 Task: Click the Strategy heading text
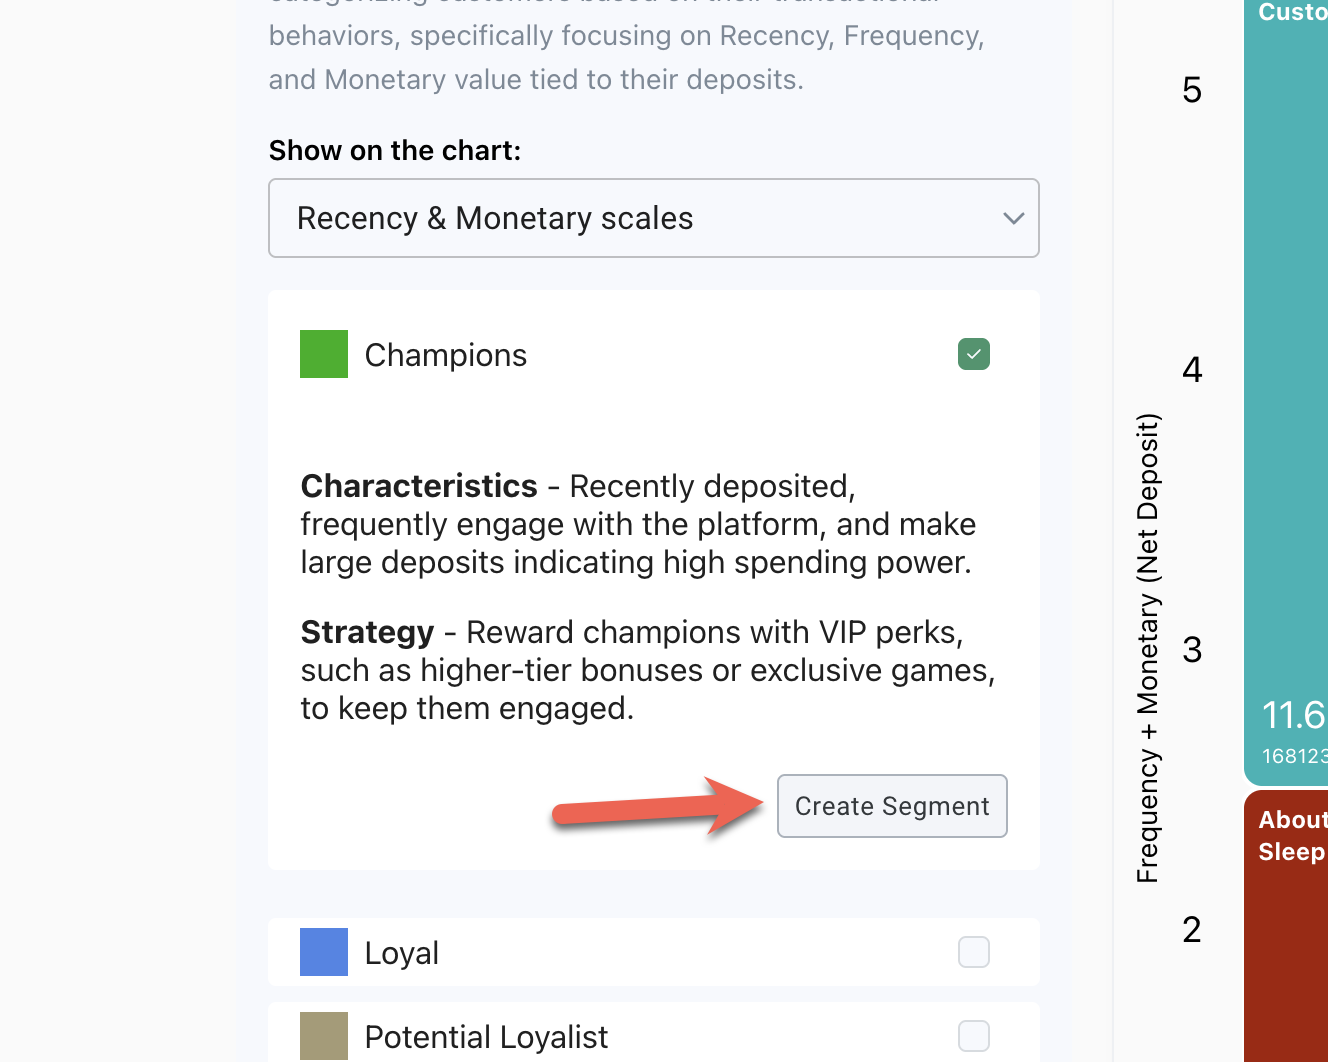coord(367,632)
